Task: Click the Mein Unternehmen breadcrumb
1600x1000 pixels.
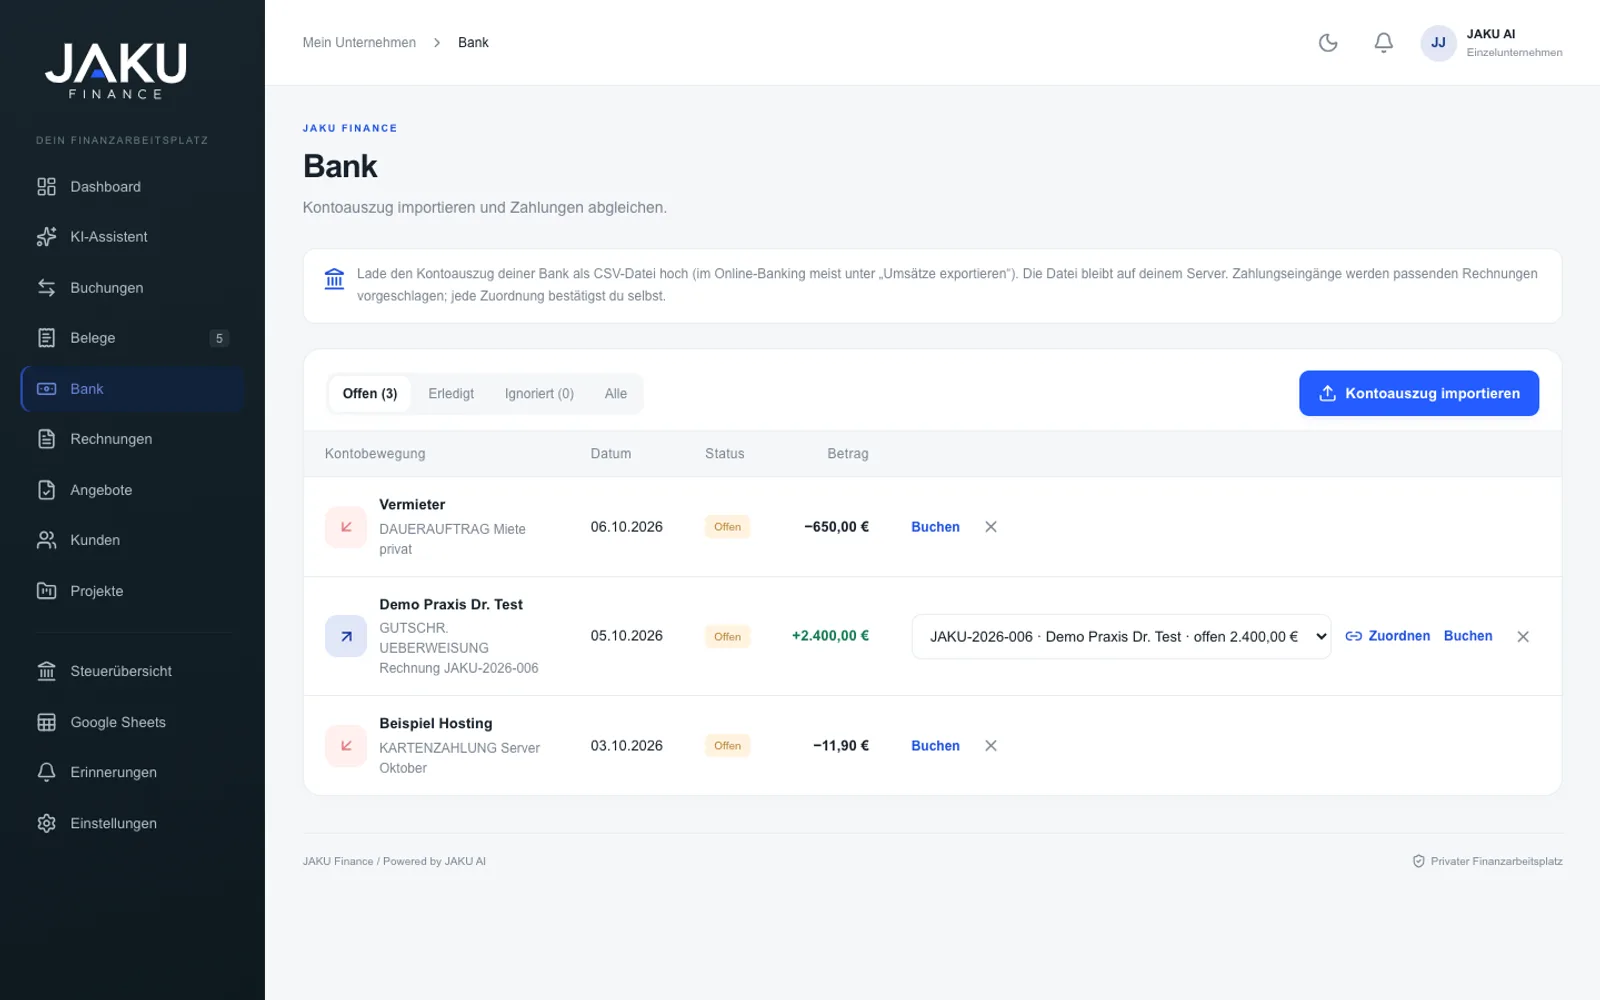Action: 359,42
